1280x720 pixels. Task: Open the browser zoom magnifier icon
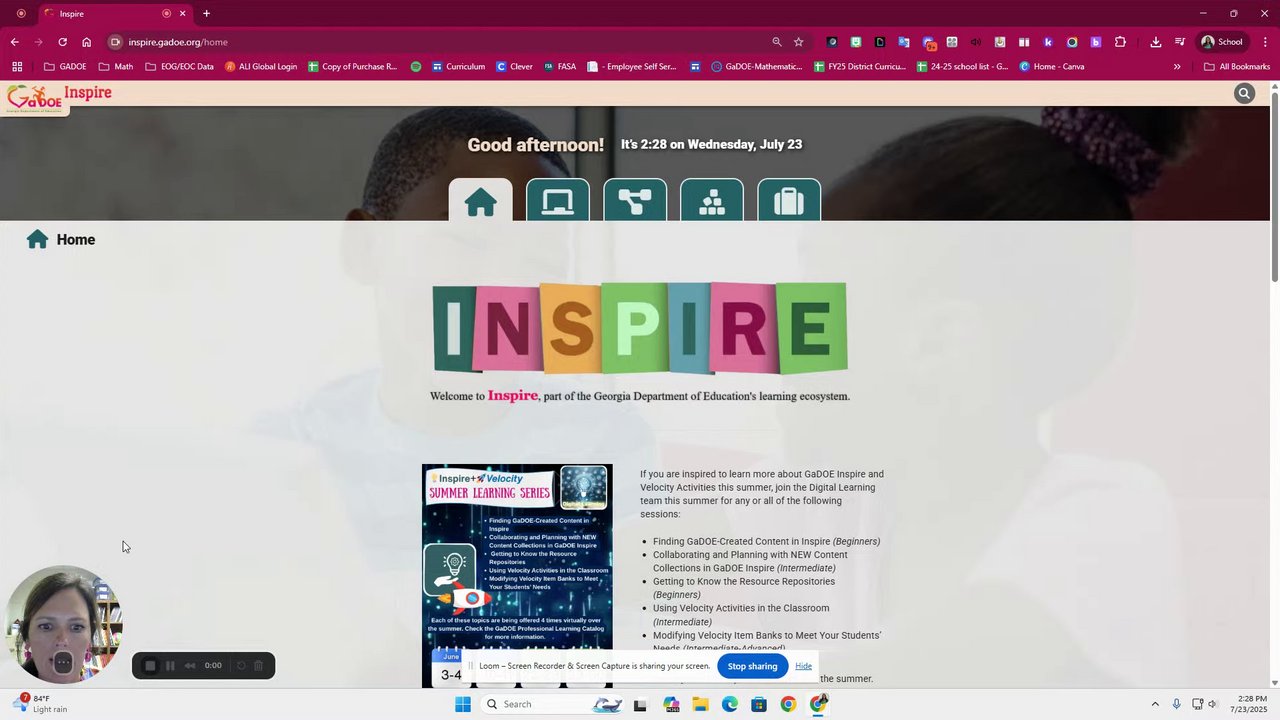point(776,42)
